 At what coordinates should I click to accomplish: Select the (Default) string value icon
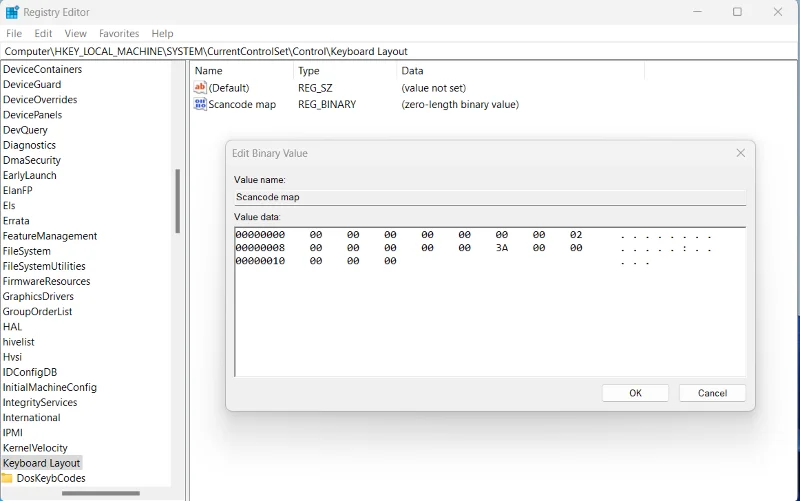click(200, 88)
